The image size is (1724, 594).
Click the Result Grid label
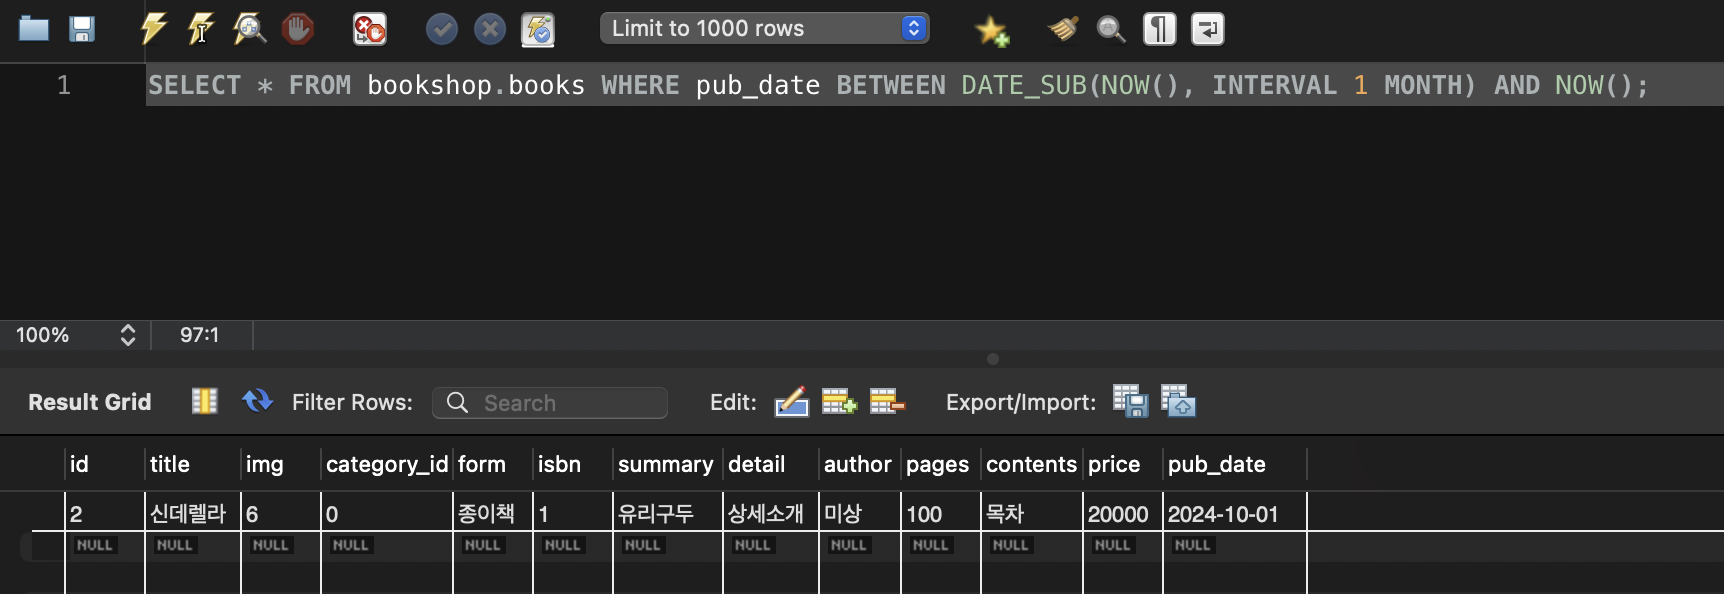(x=90, y=402)
